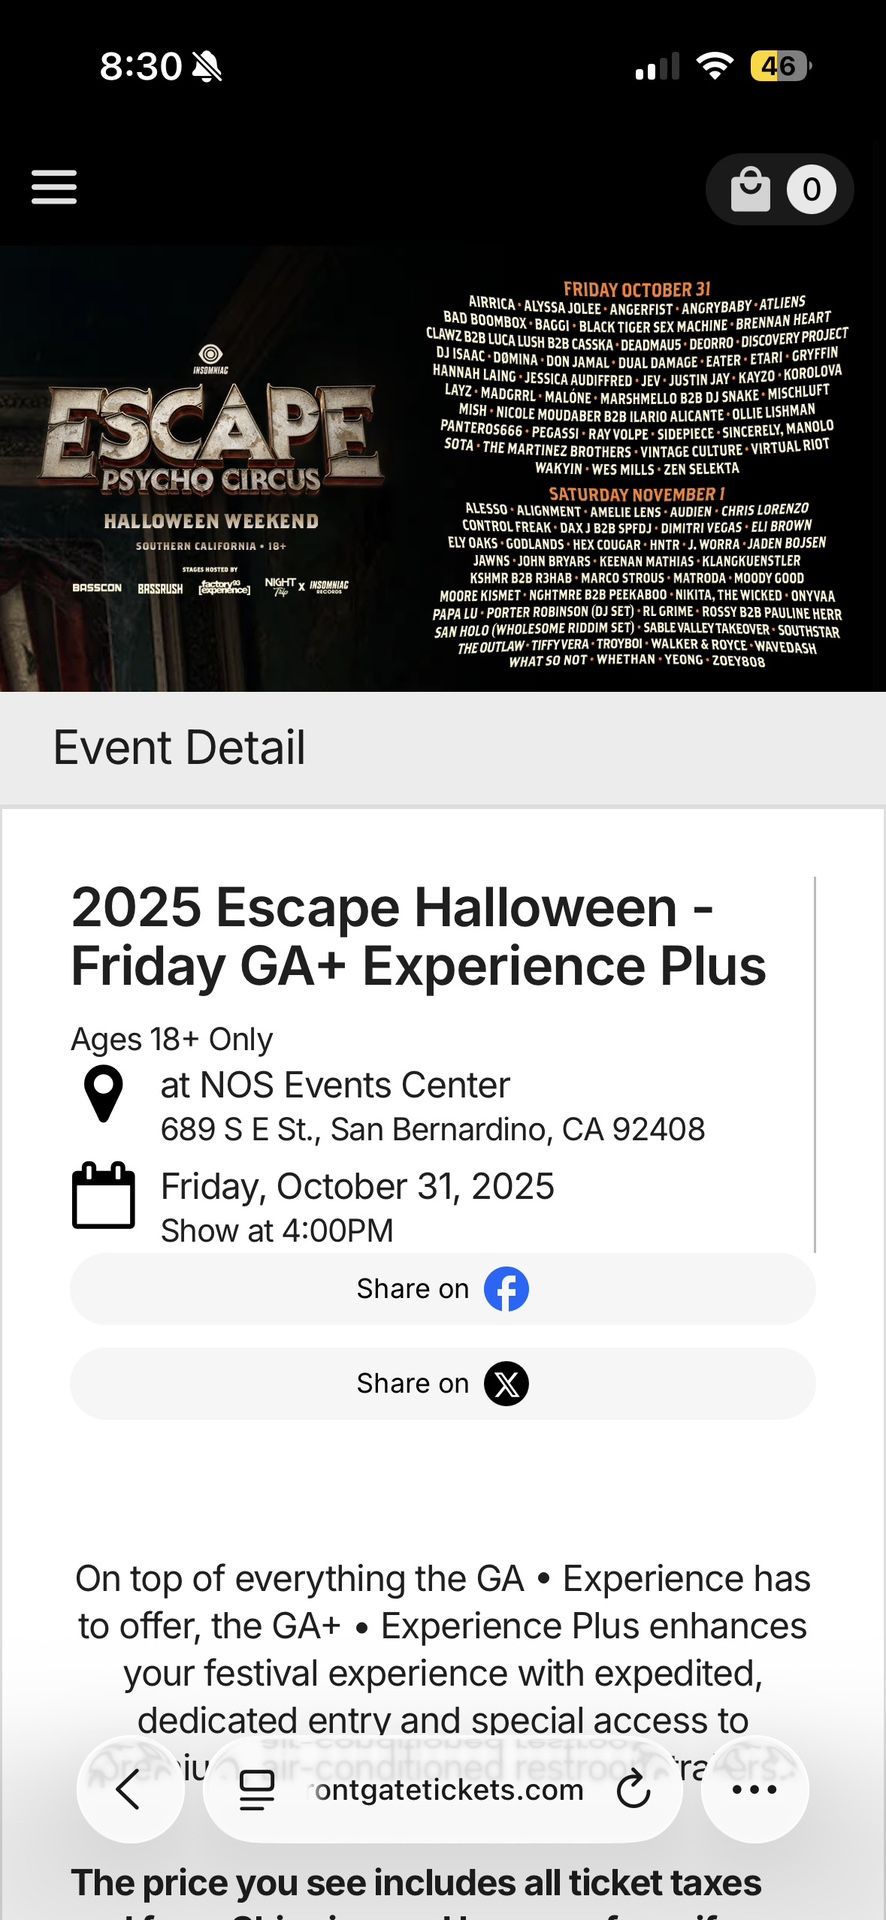Tap the battery level indicator
The width and height of the screenshot is (886, 1920).
(781, 66)
